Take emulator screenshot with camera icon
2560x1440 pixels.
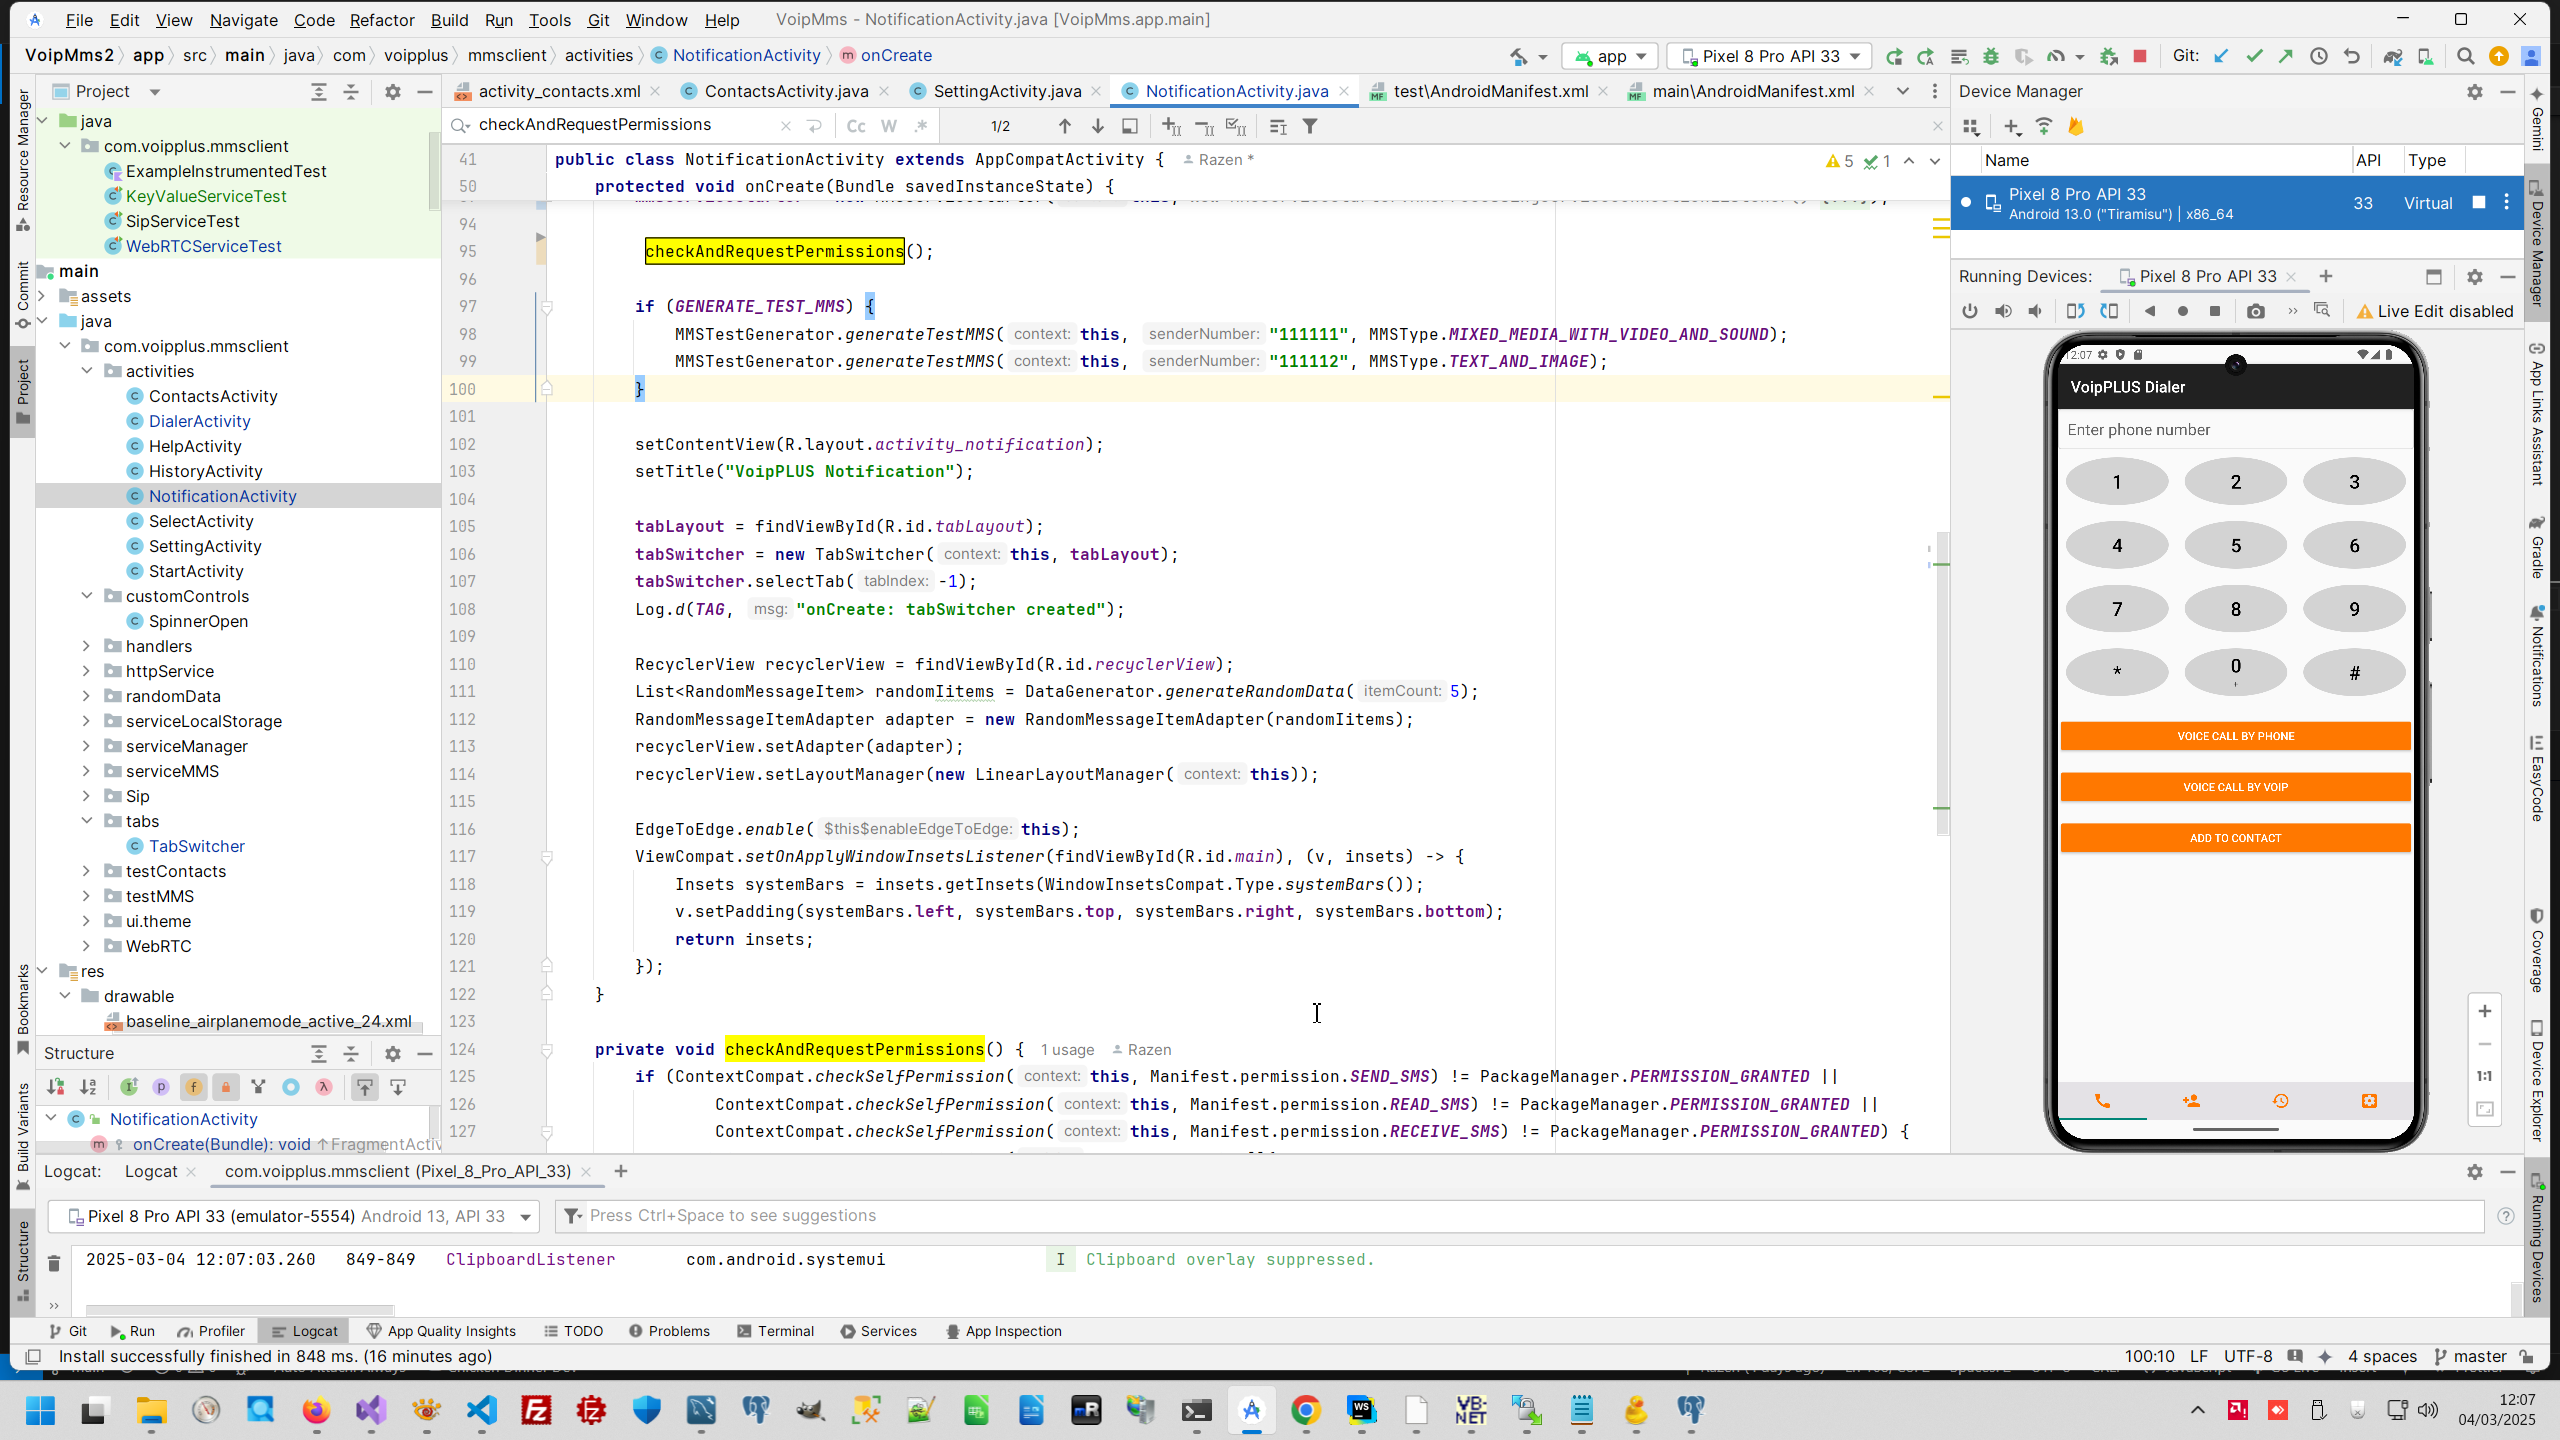pos(2256,312)
